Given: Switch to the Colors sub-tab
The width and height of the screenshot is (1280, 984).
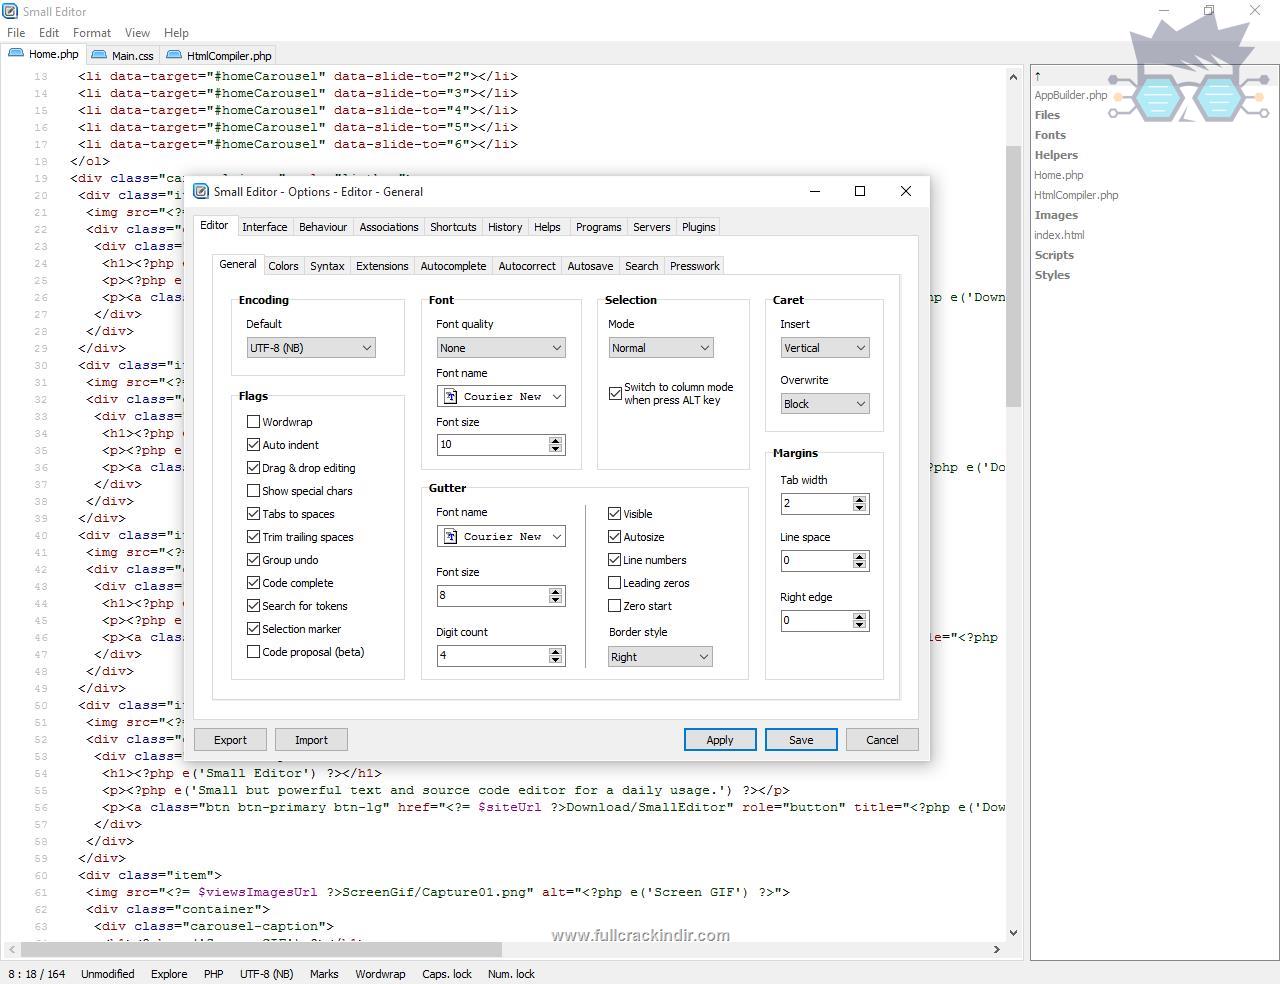Looking at the screenshot, I should 283,266.
